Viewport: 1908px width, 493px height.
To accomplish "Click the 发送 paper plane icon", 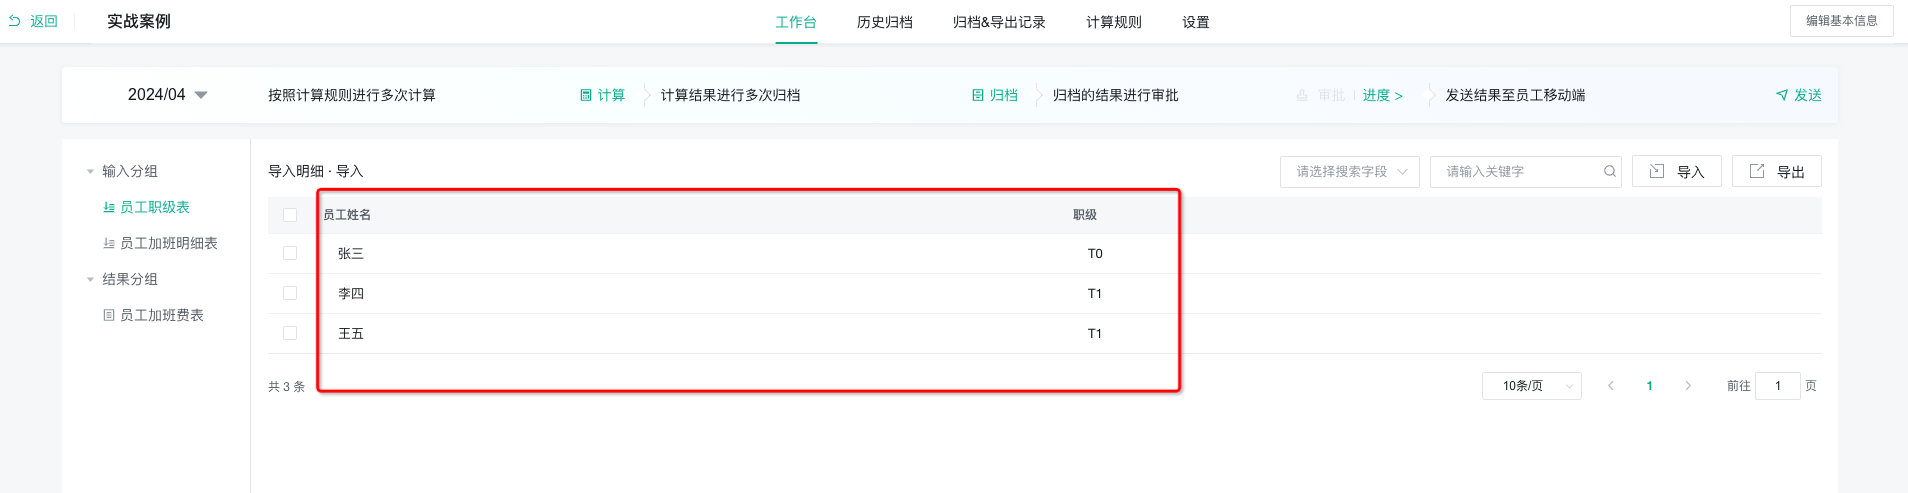I will click(1782, 95).
